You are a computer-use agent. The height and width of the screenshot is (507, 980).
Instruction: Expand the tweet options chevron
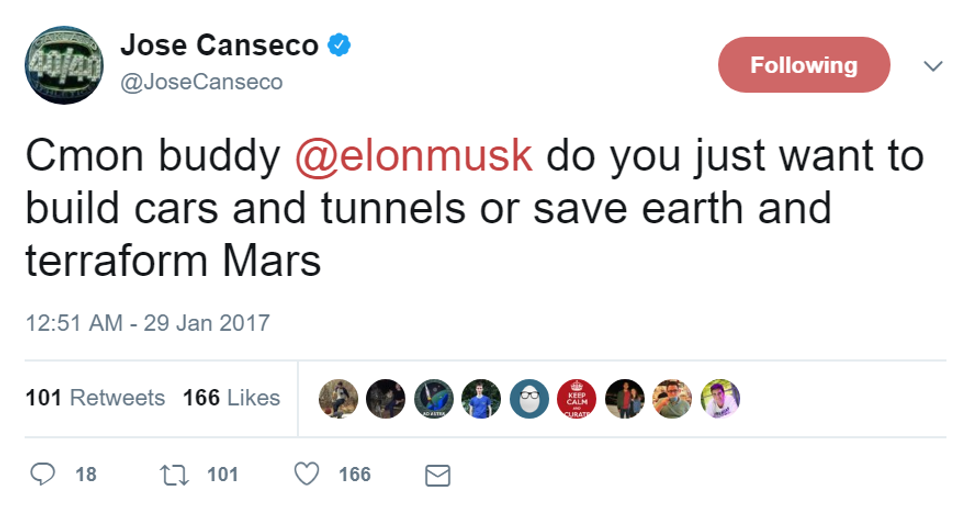932,66
